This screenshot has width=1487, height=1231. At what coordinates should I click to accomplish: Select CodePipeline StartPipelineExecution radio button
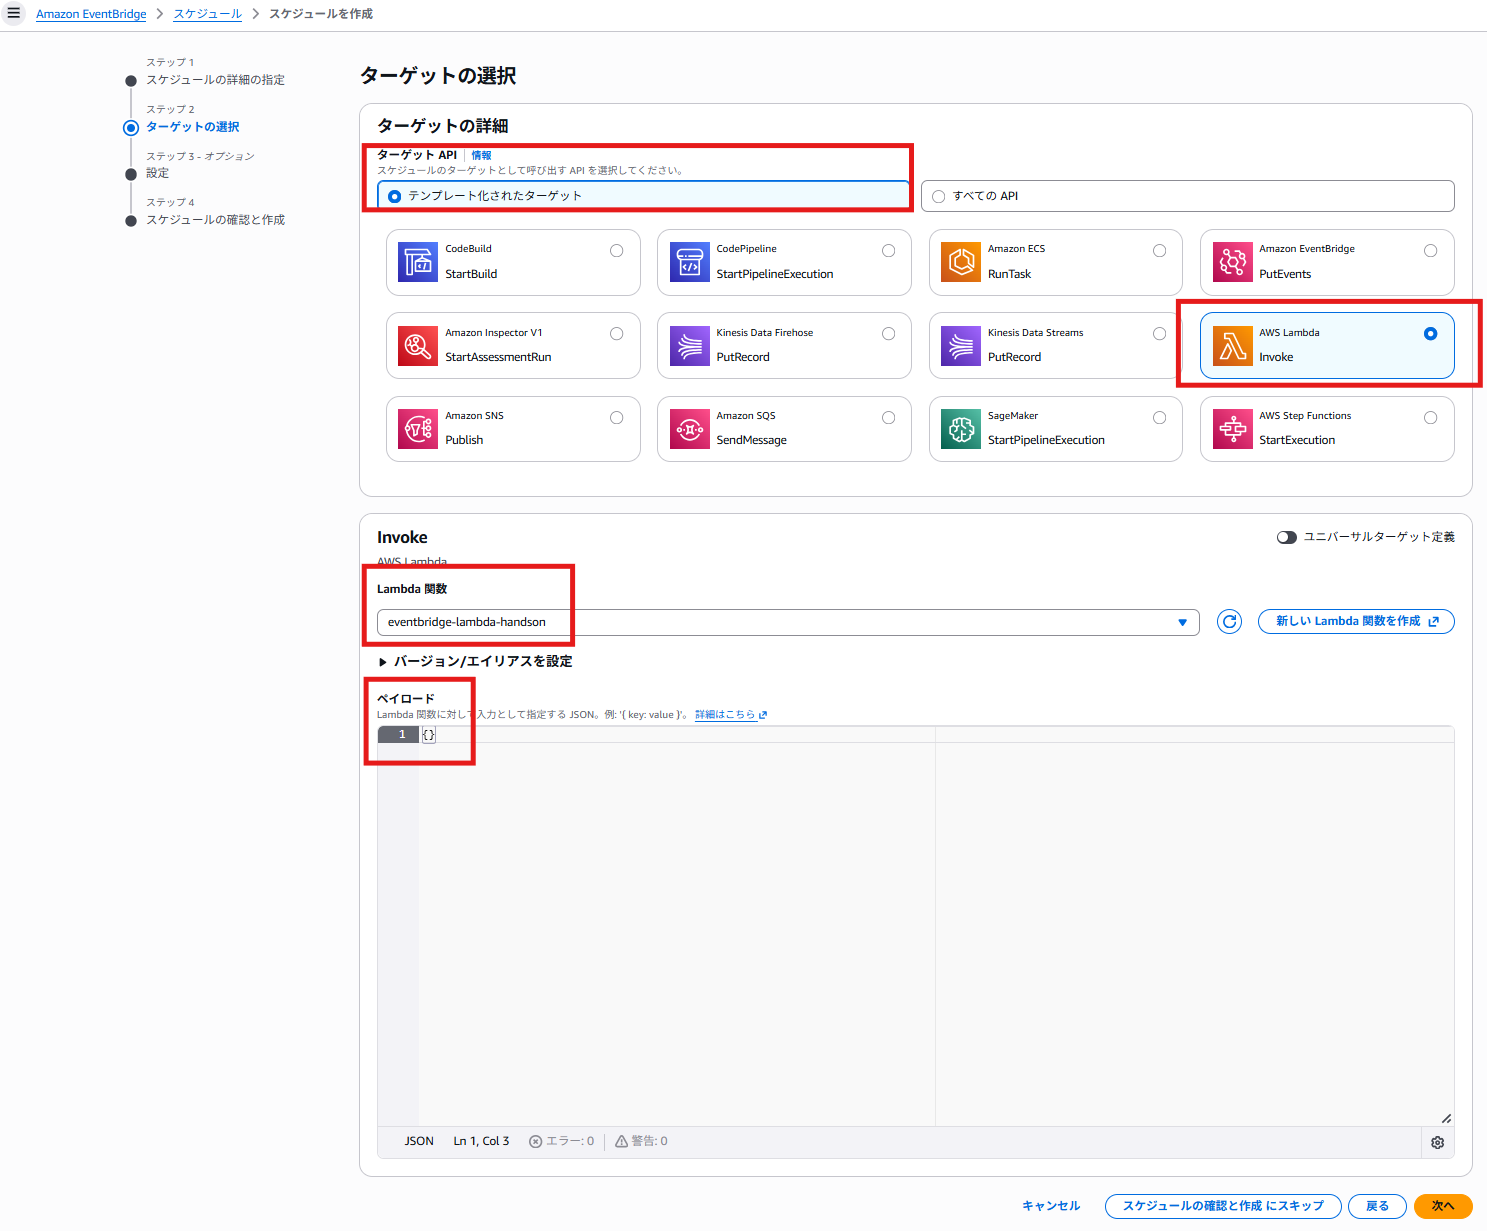point(888,251)
